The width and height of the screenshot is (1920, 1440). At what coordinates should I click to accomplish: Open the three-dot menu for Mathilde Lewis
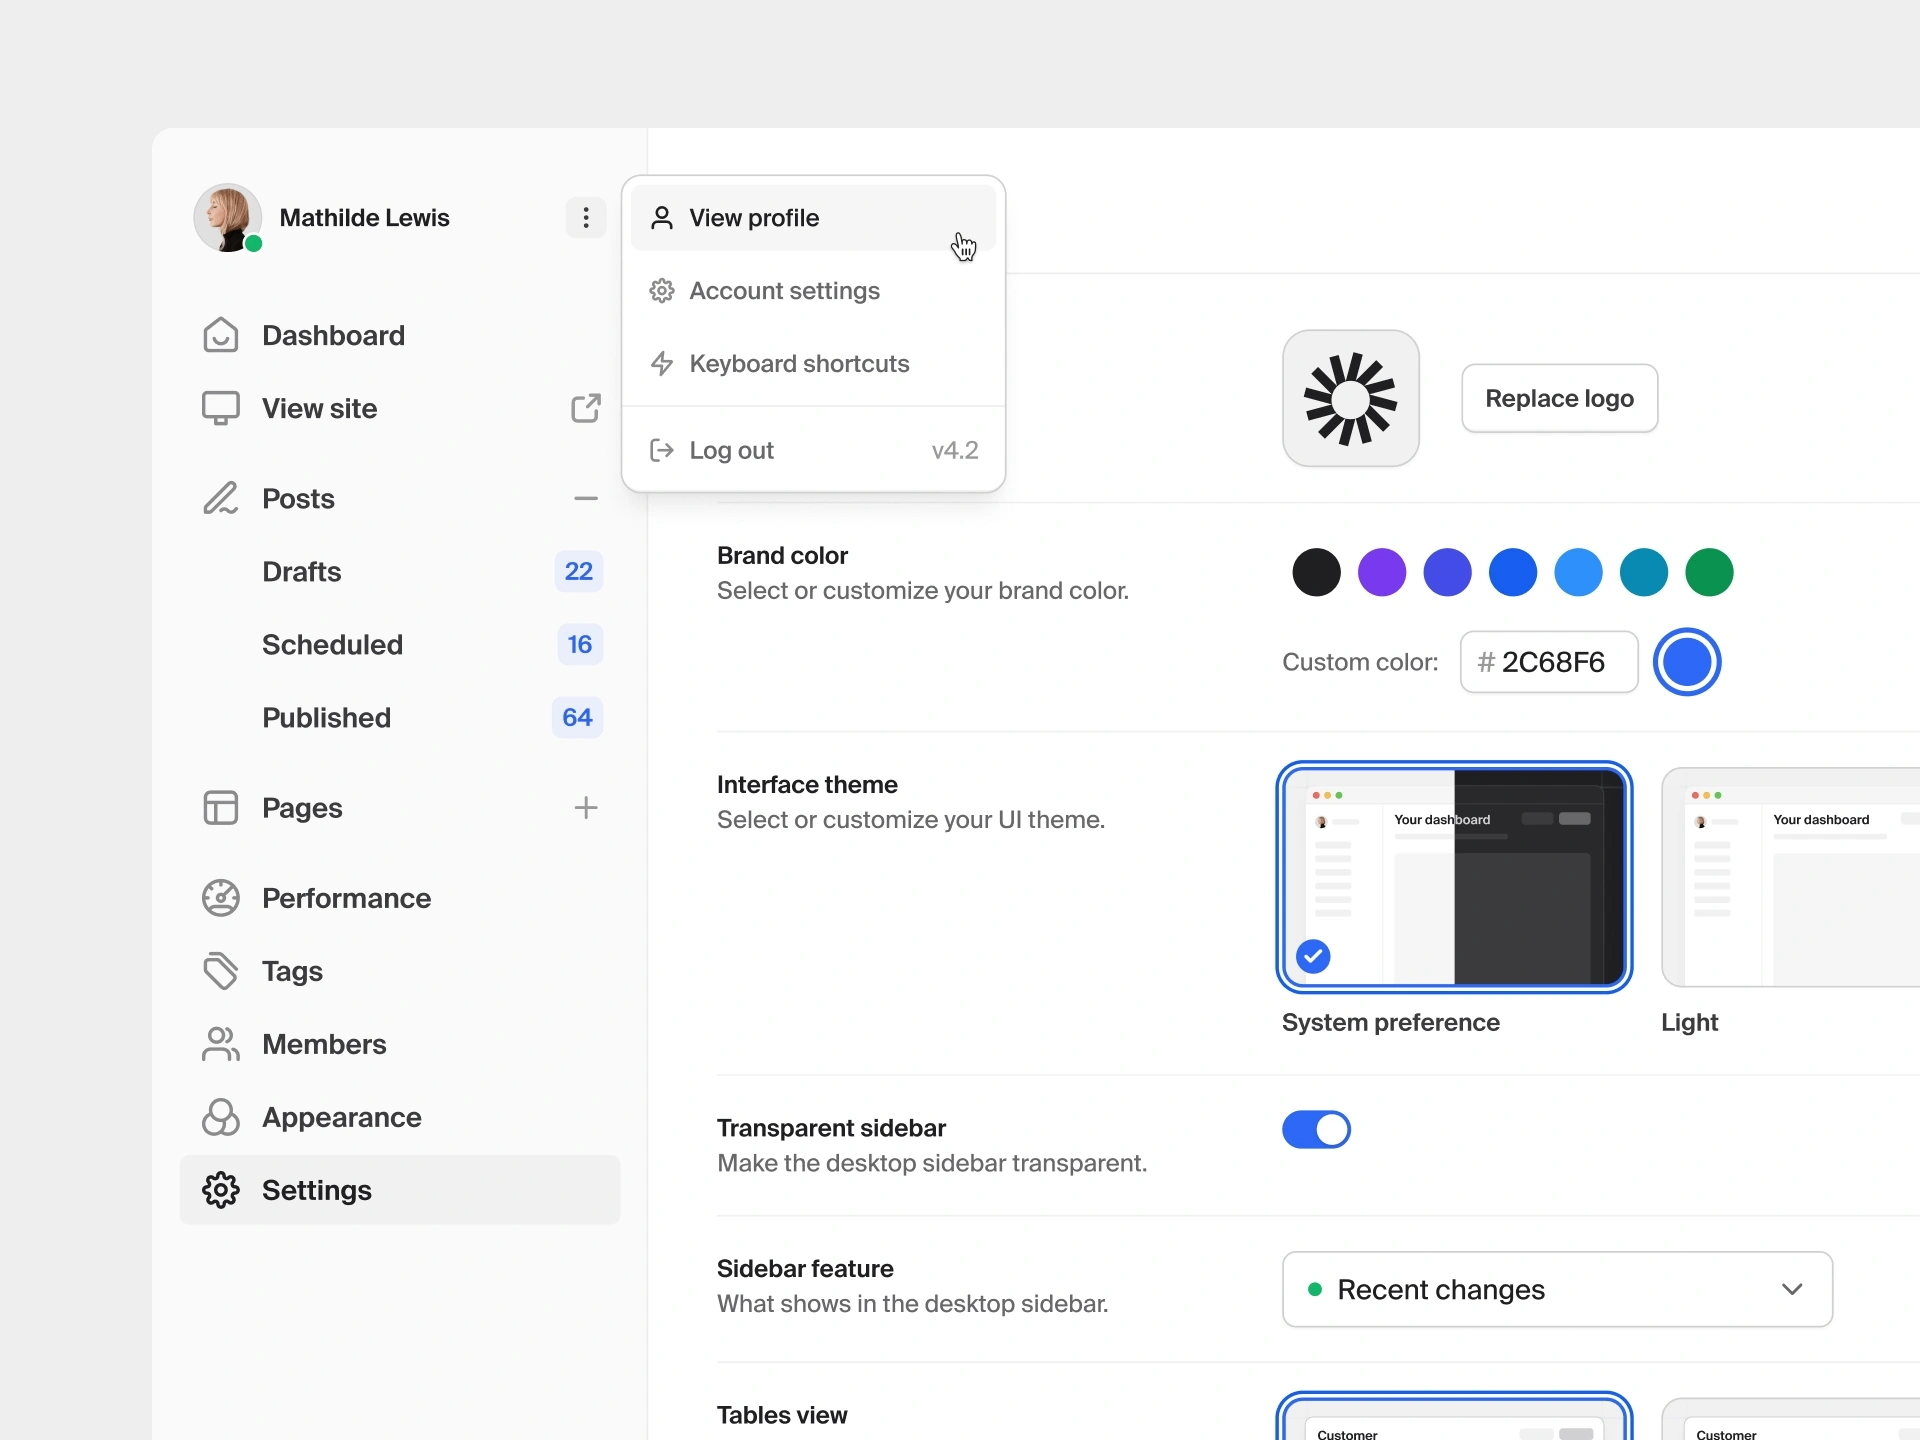pyautogui.click(x=585, y=216)
